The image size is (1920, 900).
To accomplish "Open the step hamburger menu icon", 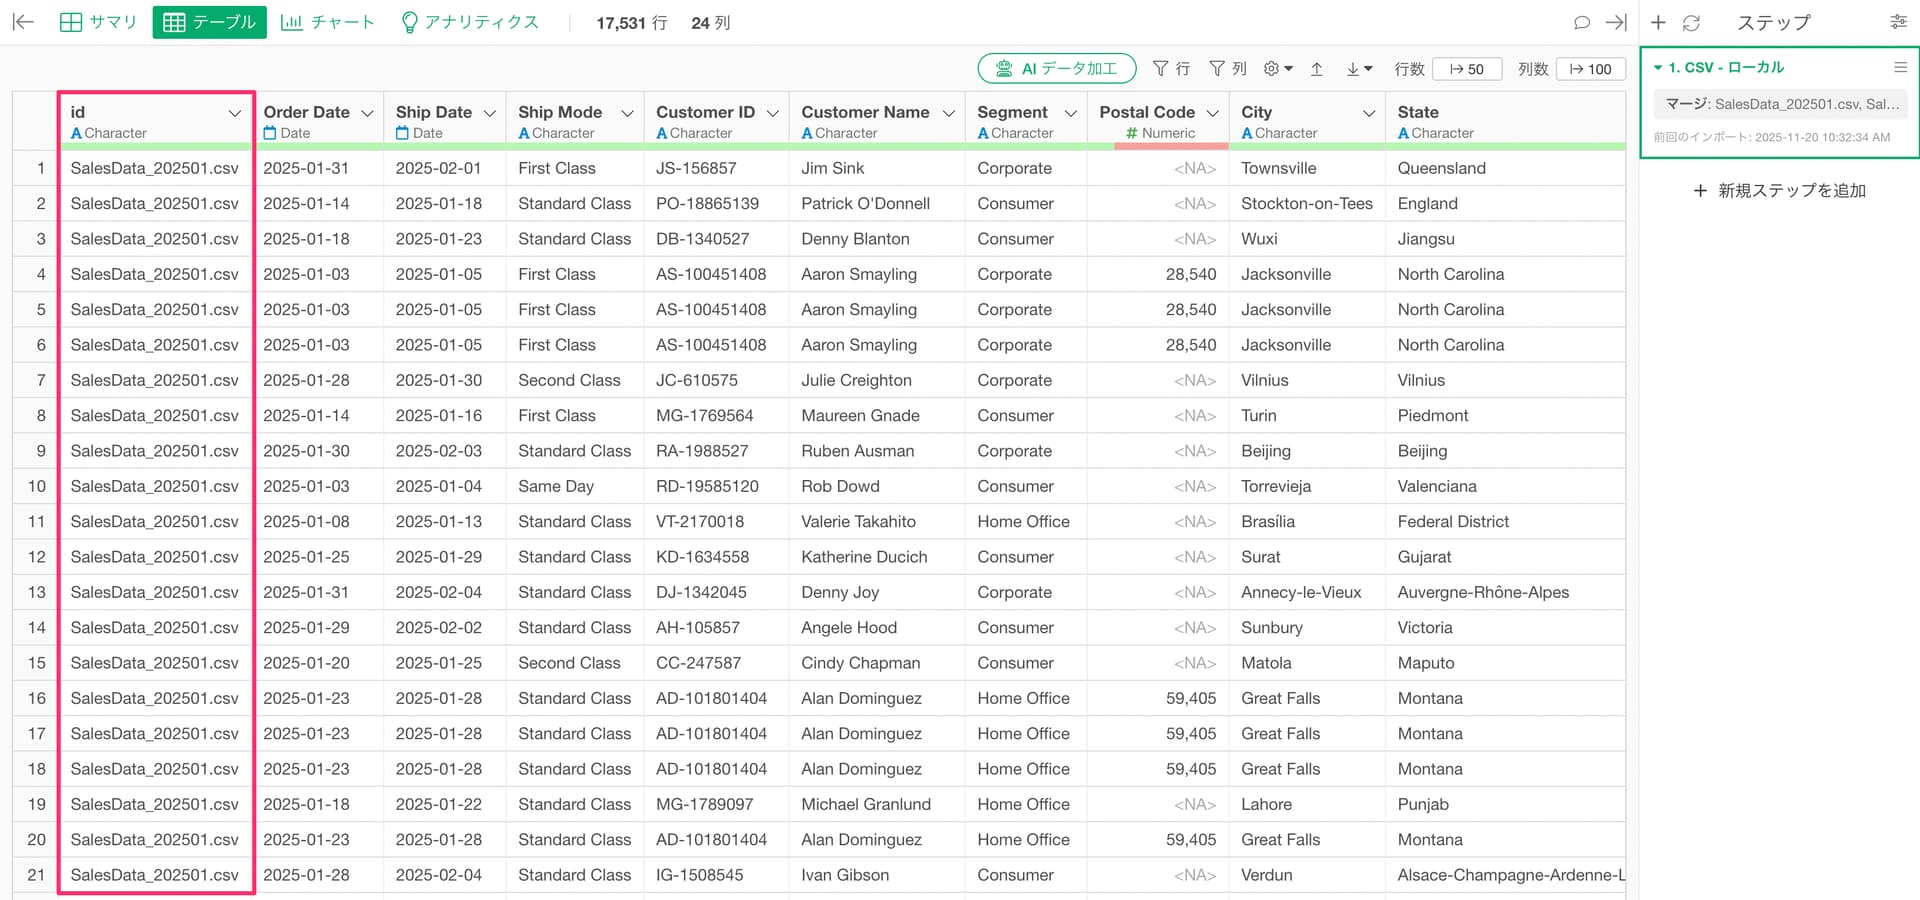I will [1900, 67].
